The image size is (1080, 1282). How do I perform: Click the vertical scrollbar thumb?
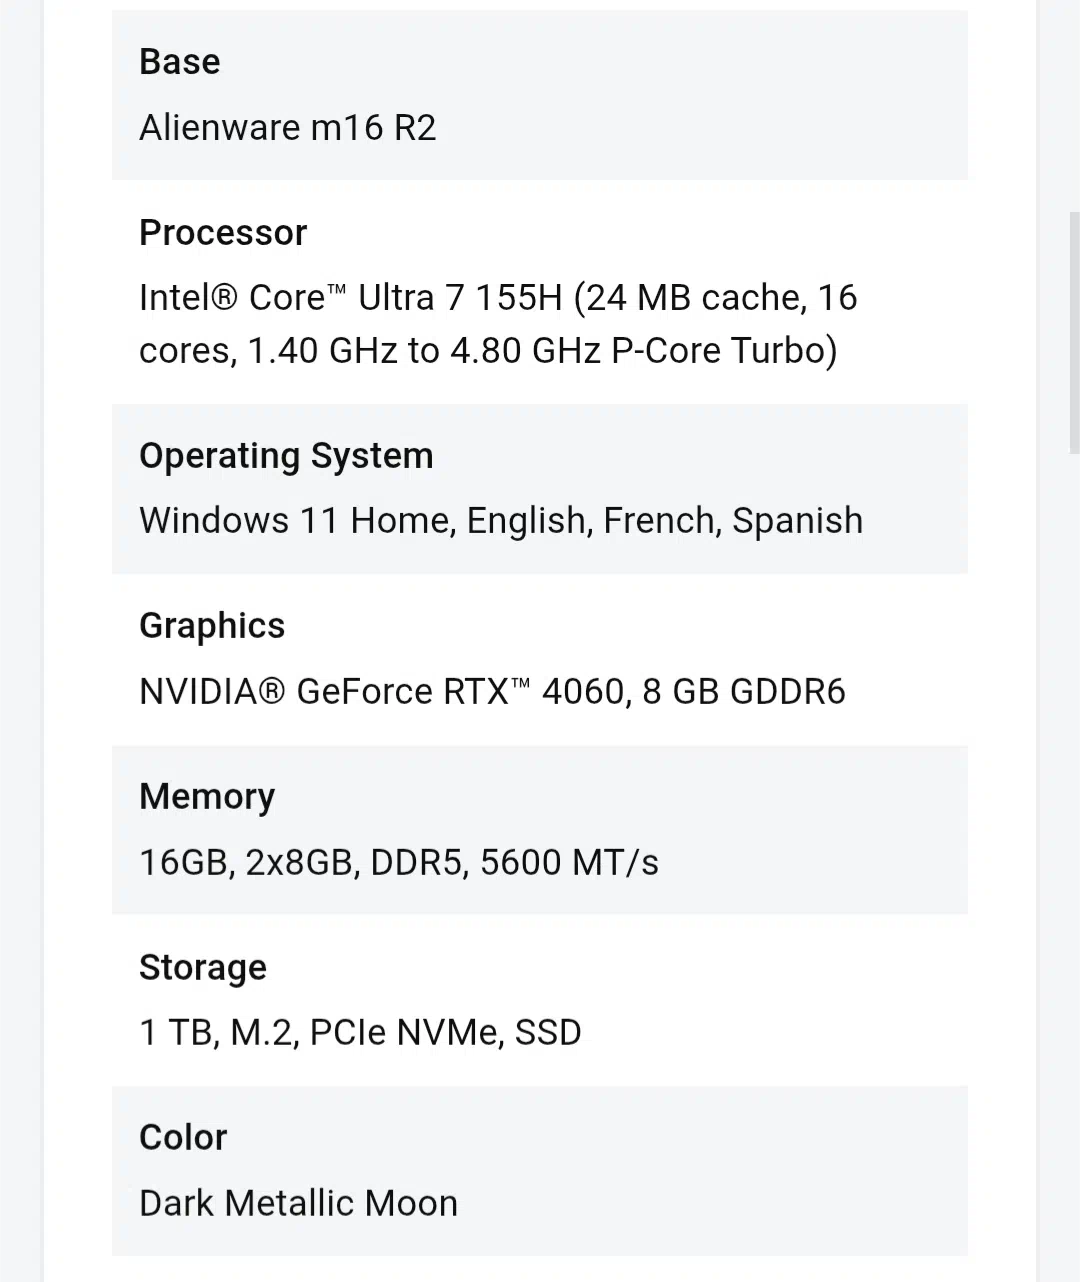tap(1075, 332)
